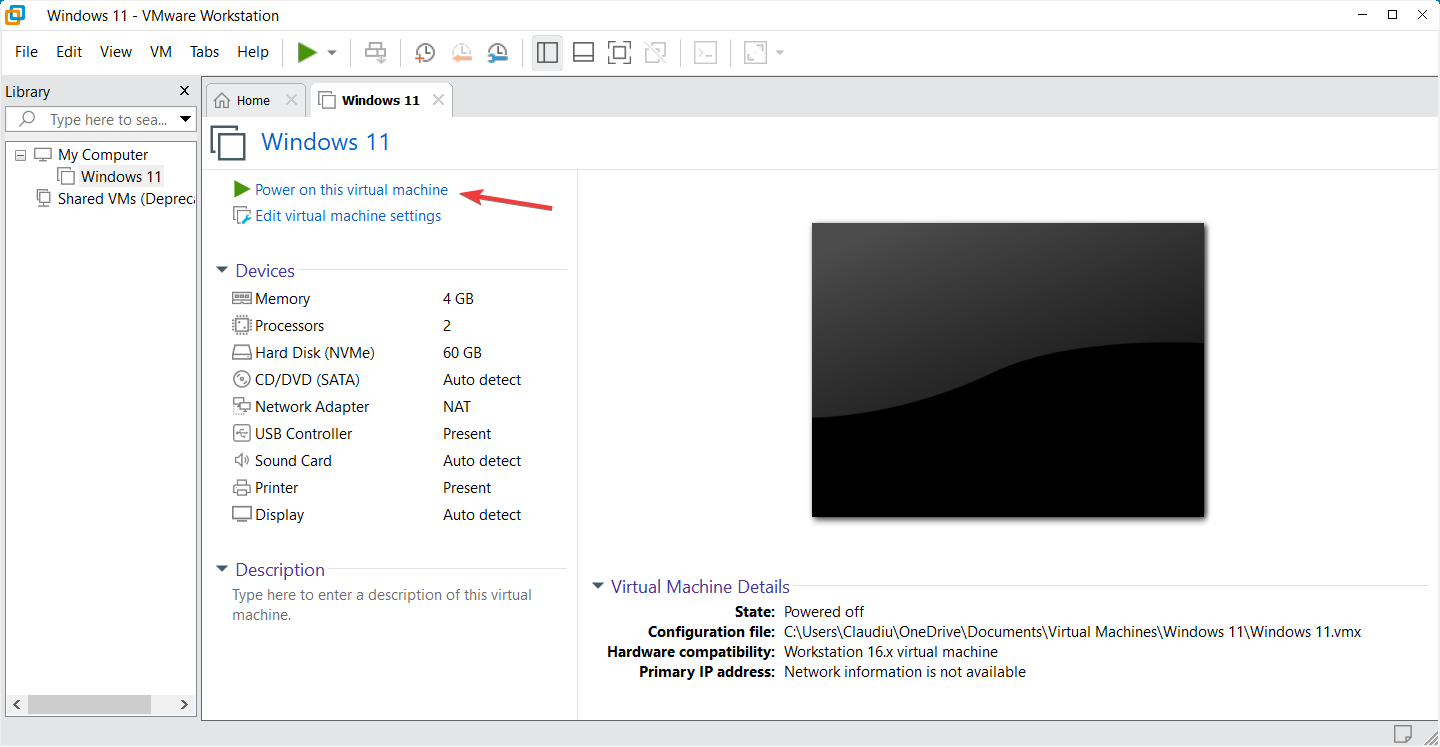This screenshot has height=747, width=1440.
Task: Open the stretch mode dropdown arrow
Action: (x=780, y=53)
